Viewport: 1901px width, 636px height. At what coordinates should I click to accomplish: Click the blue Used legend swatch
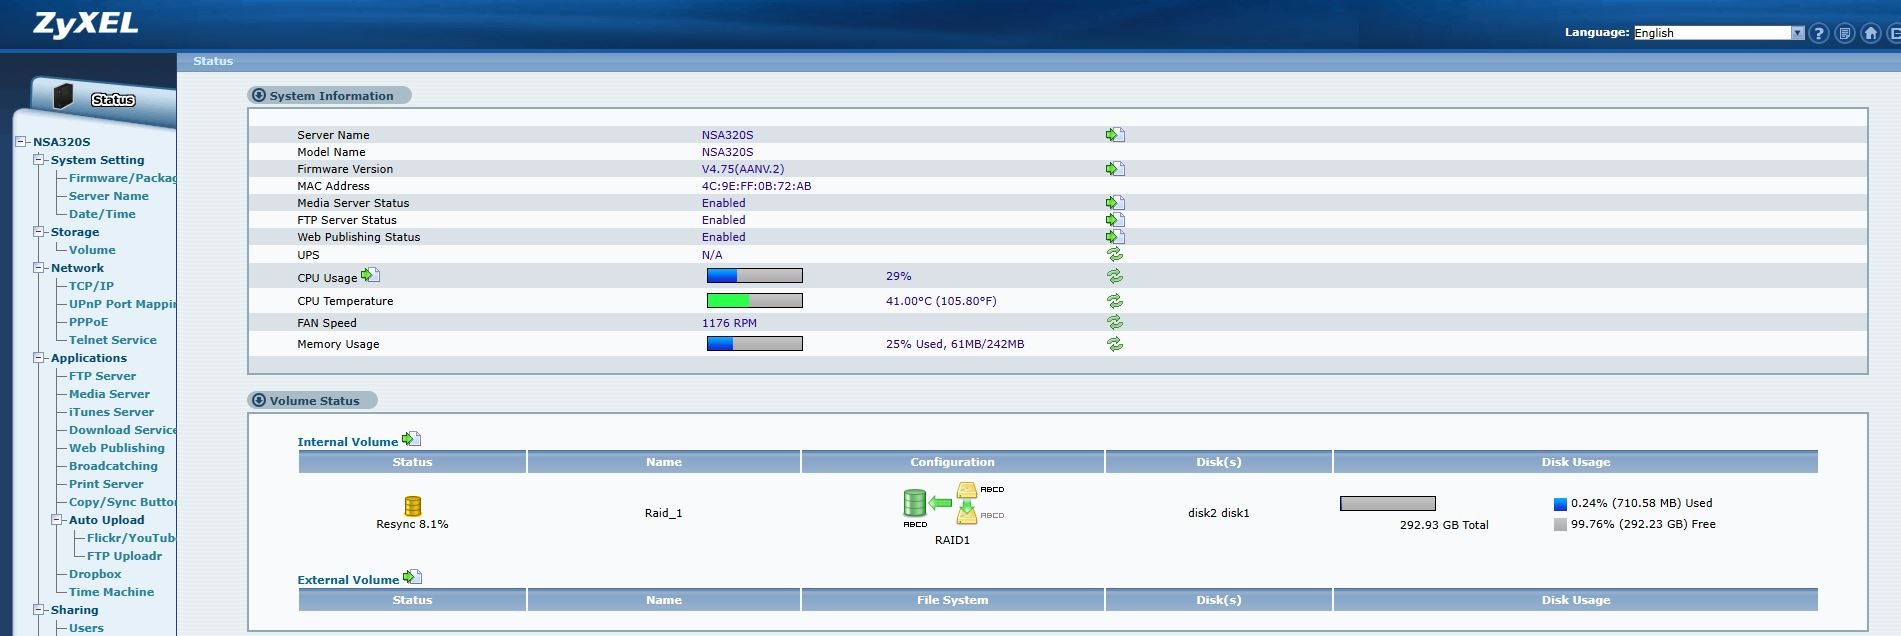1560,504
